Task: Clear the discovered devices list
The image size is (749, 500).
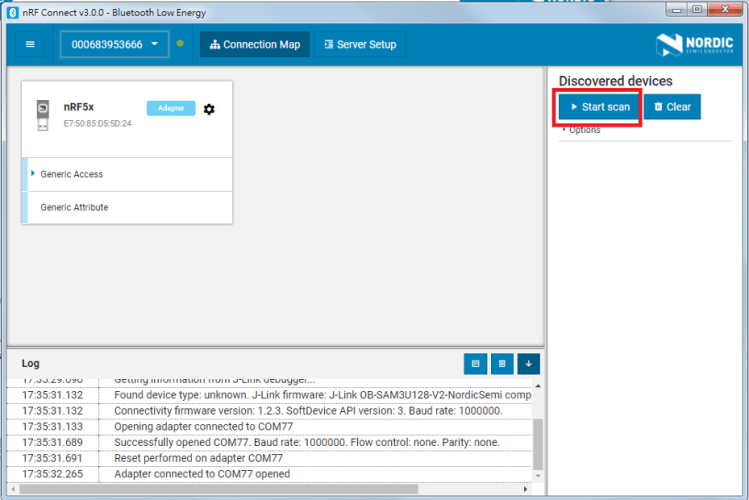Action: (672, 107)
